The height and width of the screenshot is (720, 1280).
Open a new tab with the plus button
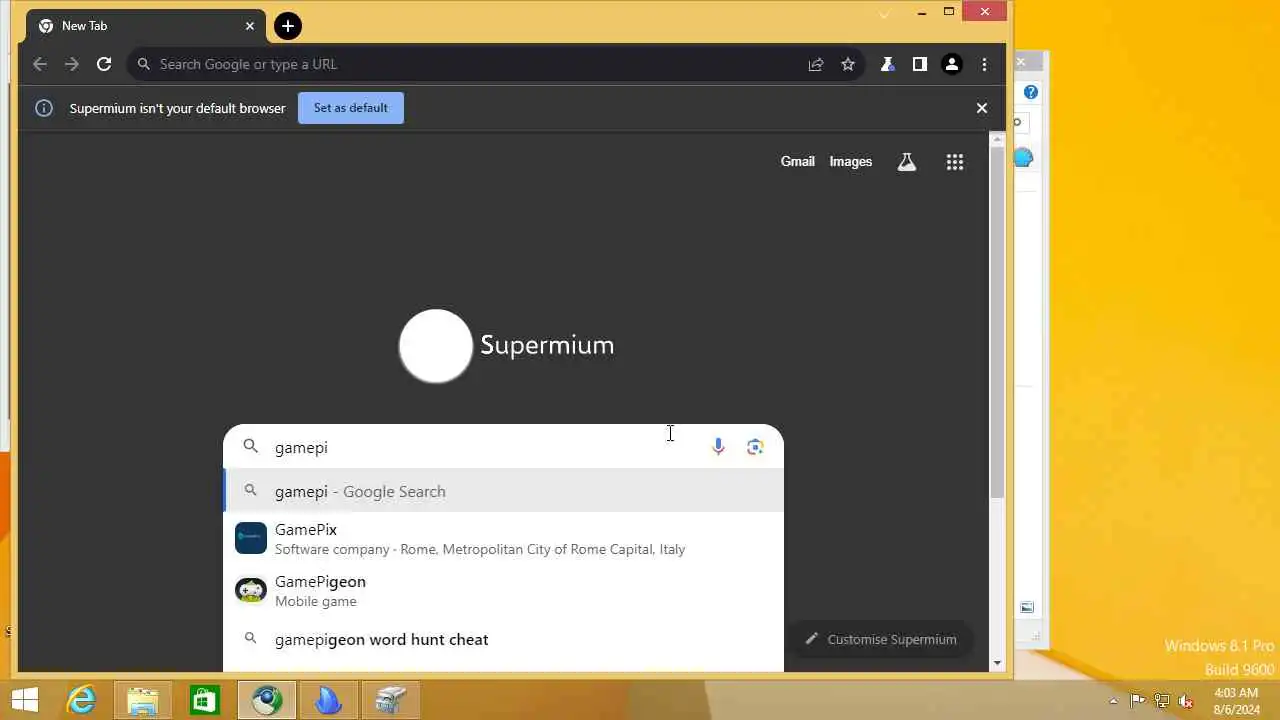(288, 26)
